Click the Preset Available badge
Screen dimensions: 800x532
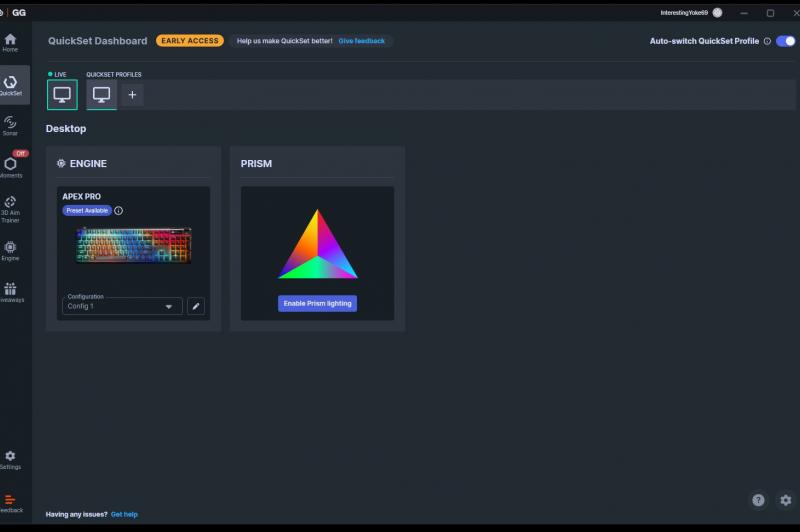pyautogui.click(x=87, y=211)
